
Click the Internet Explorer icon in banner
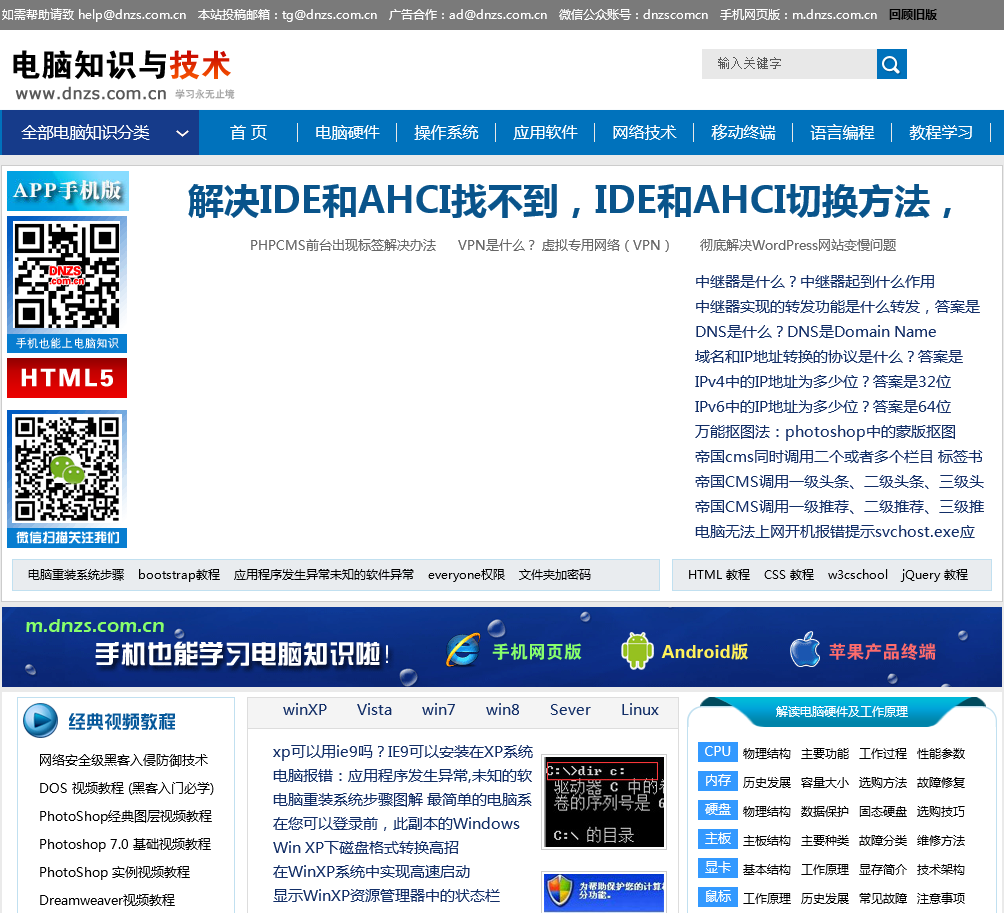(x=463, y=650)
